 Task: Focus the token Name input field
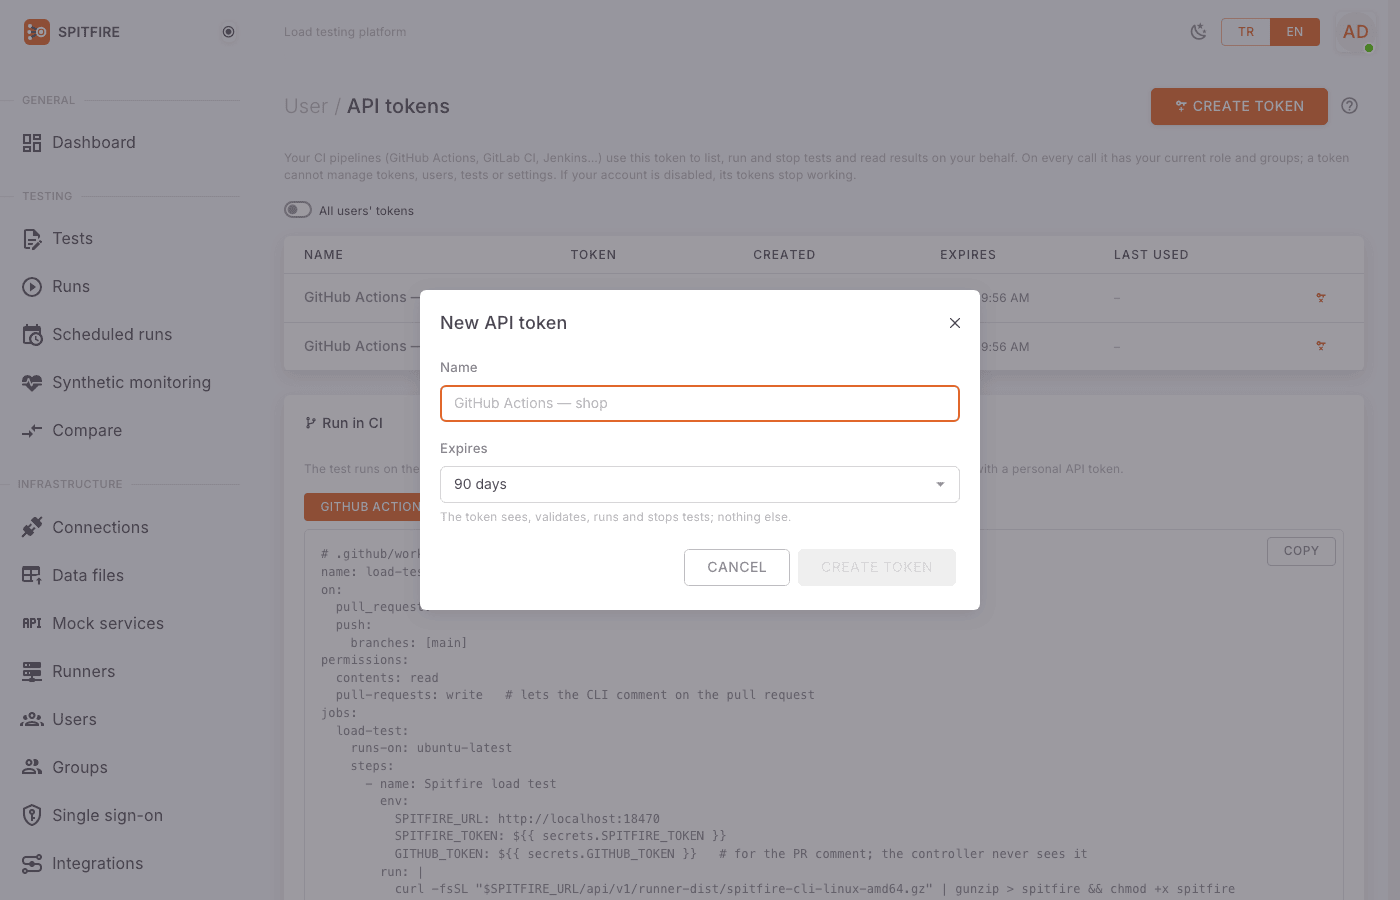[x=700, y=404]
